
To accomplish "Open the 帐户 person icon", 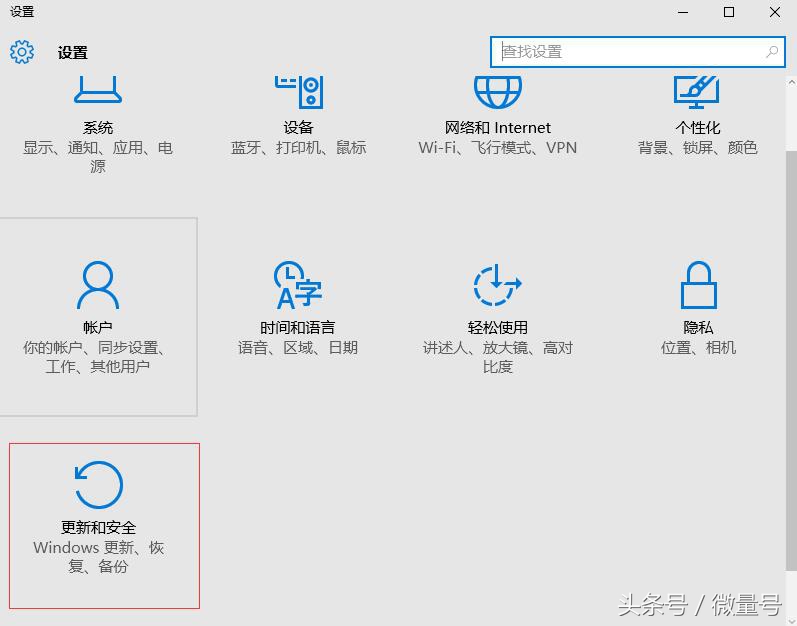I will point(98,285).
